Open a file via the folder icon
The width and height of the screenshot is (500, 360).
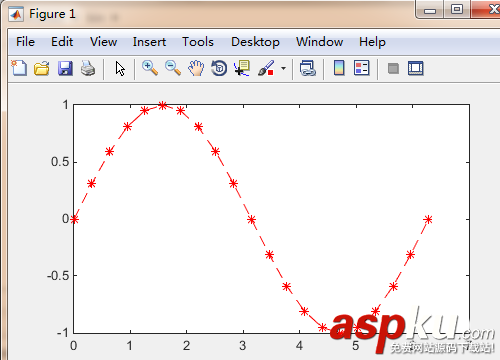(42, 69)
